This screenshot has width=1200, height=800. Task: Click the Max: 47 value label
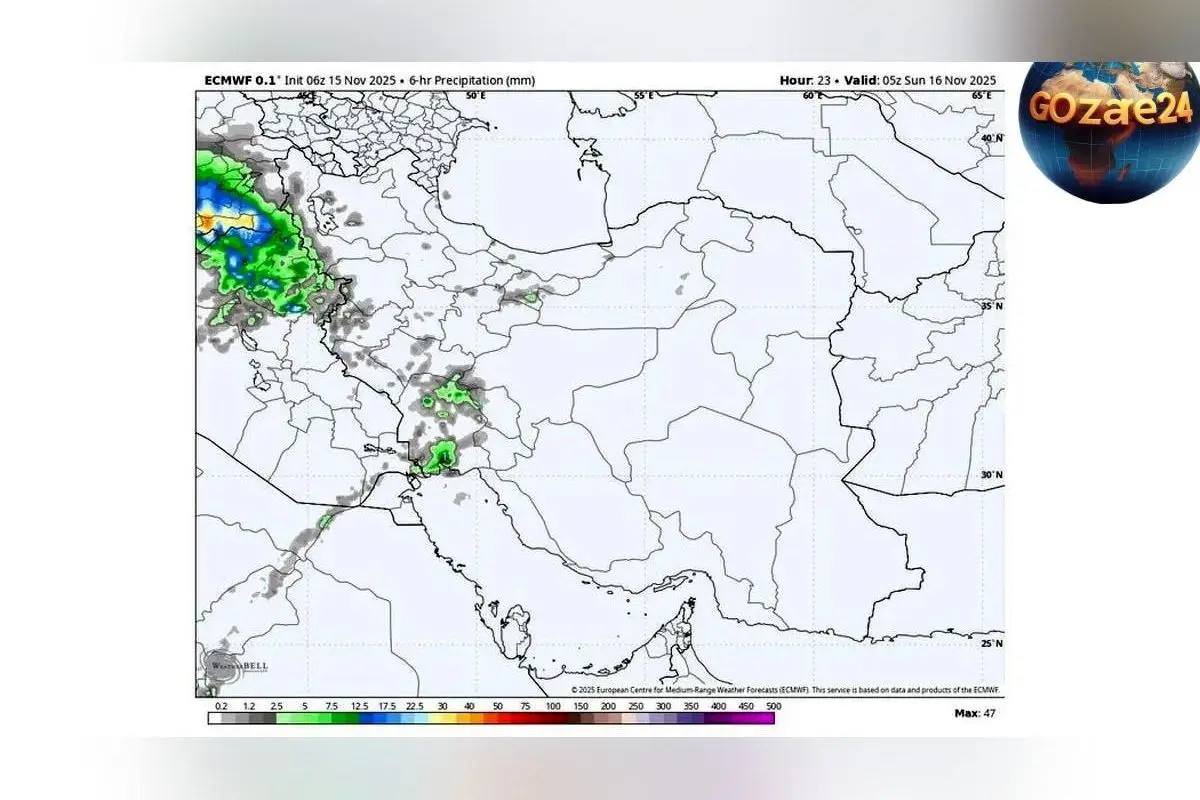pos(975,713)
